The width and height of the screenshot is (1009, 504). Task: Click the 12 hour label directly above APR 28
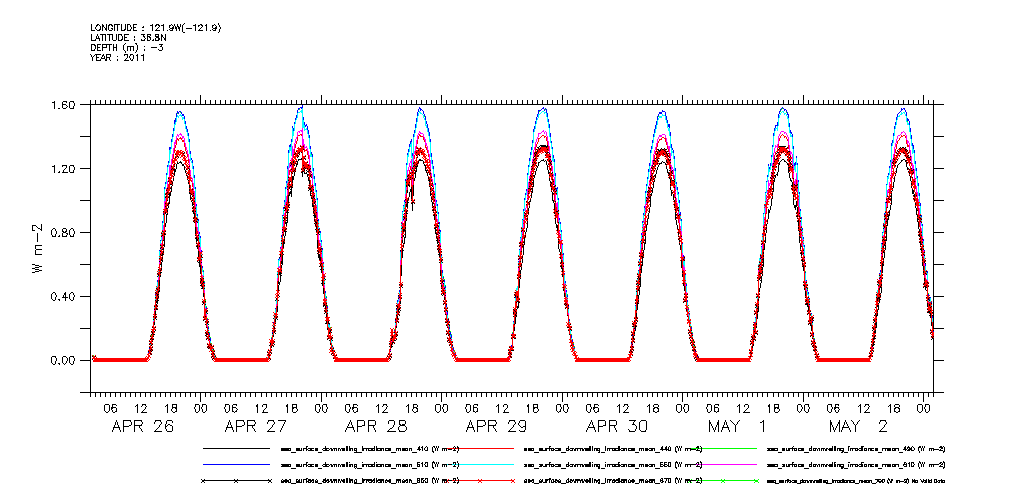382,407
